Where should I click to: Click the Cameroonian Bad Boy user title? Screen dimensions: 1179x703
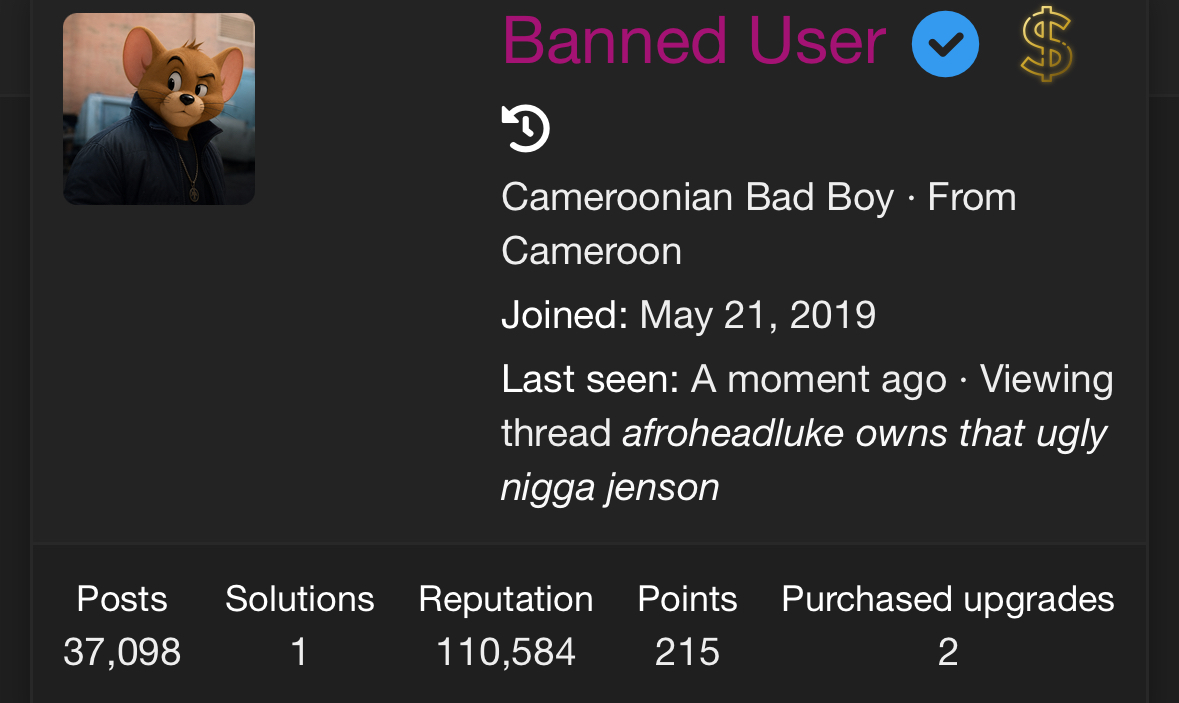698,198
